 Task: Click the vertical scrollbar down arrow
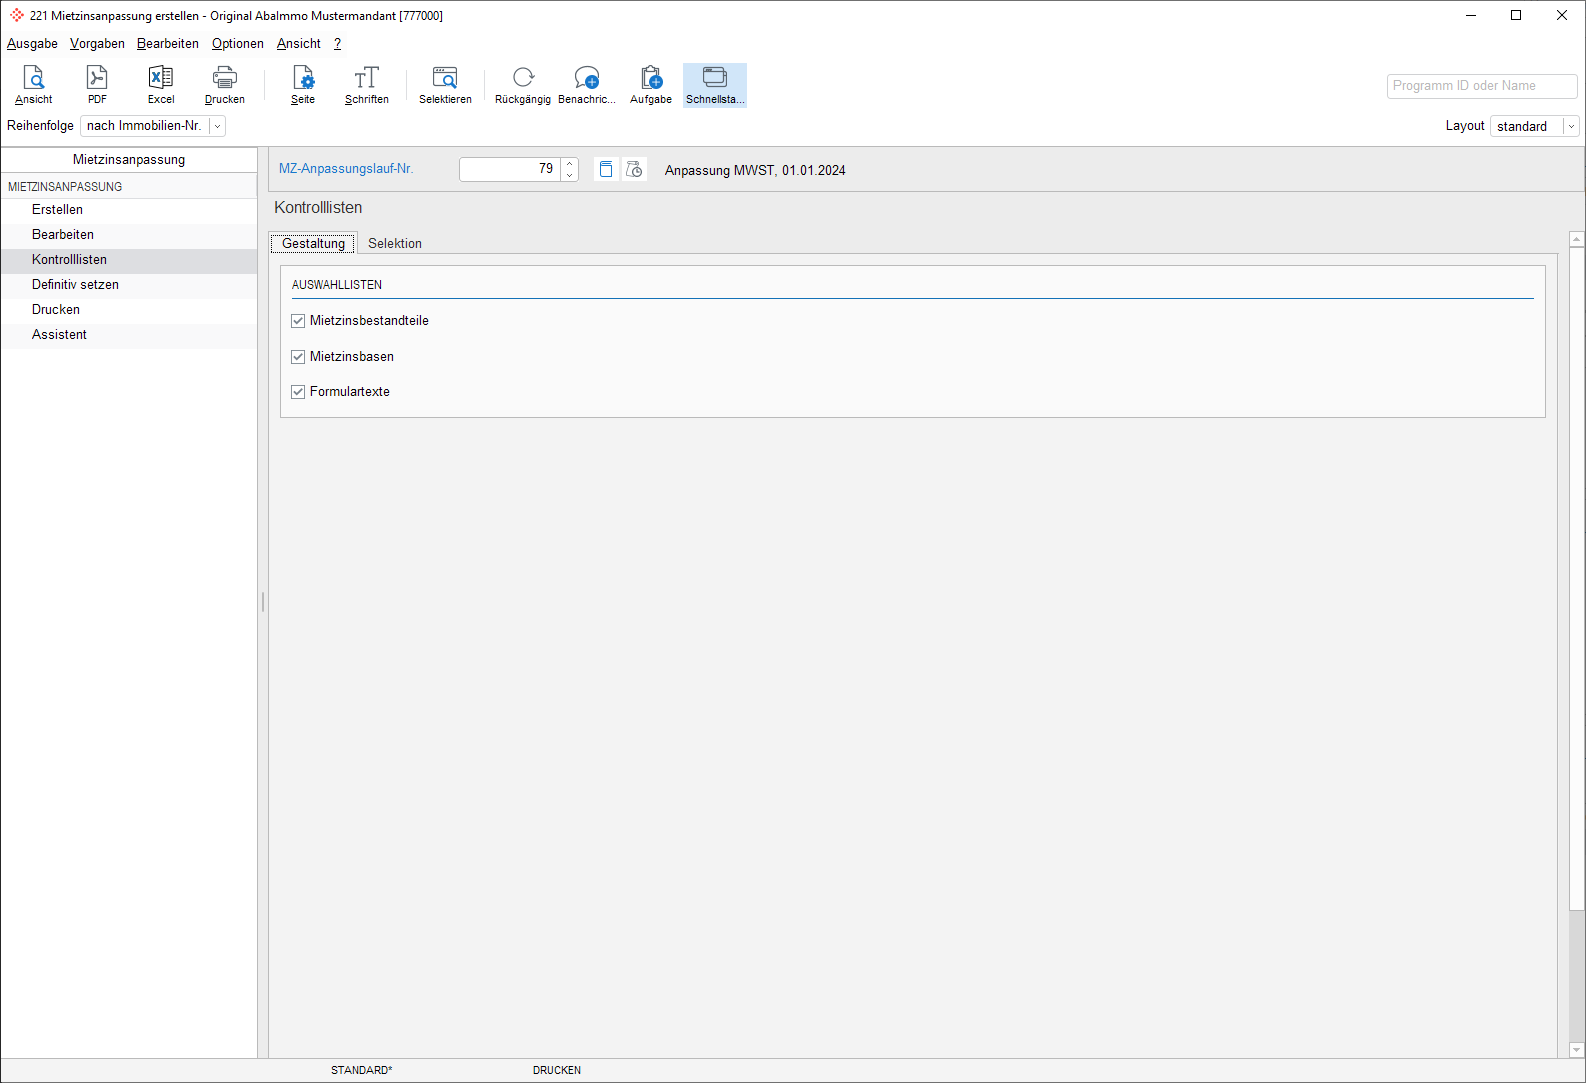(x=1577, y=1050)
